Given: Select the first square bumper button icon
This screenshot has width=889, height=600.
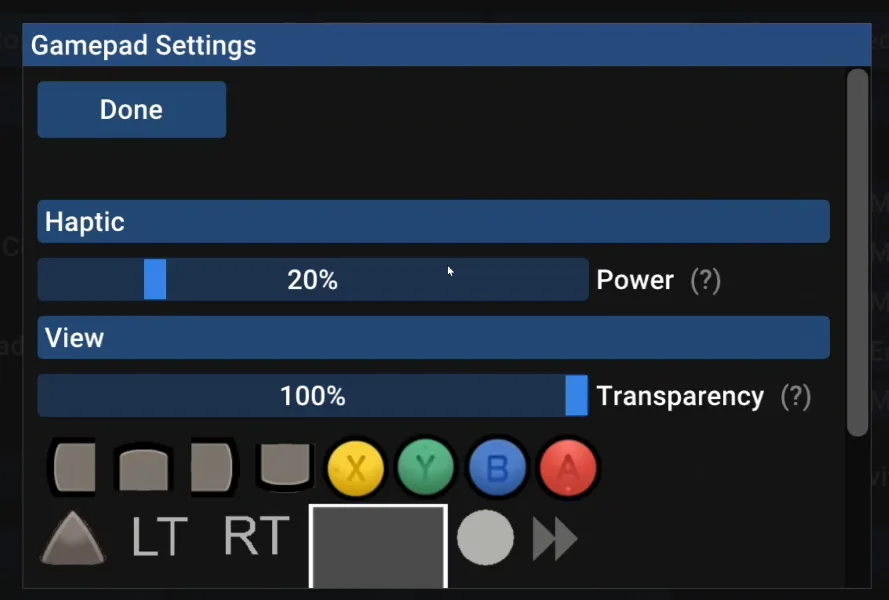Looking at the screenshot, I should point(71,467).
